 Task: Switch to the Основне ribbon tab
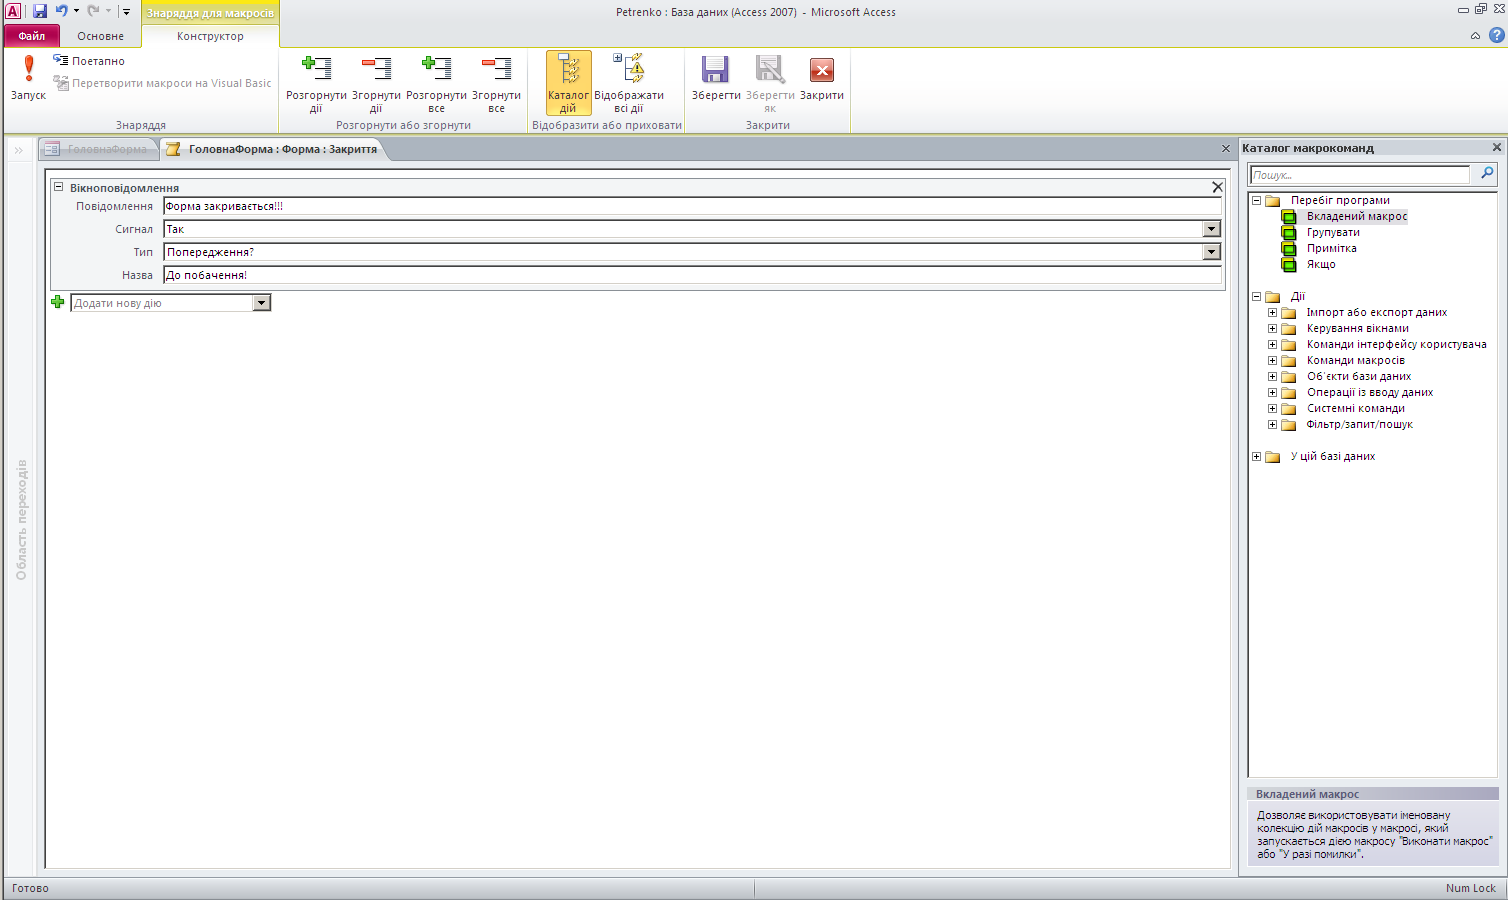[x=100, y=36]
